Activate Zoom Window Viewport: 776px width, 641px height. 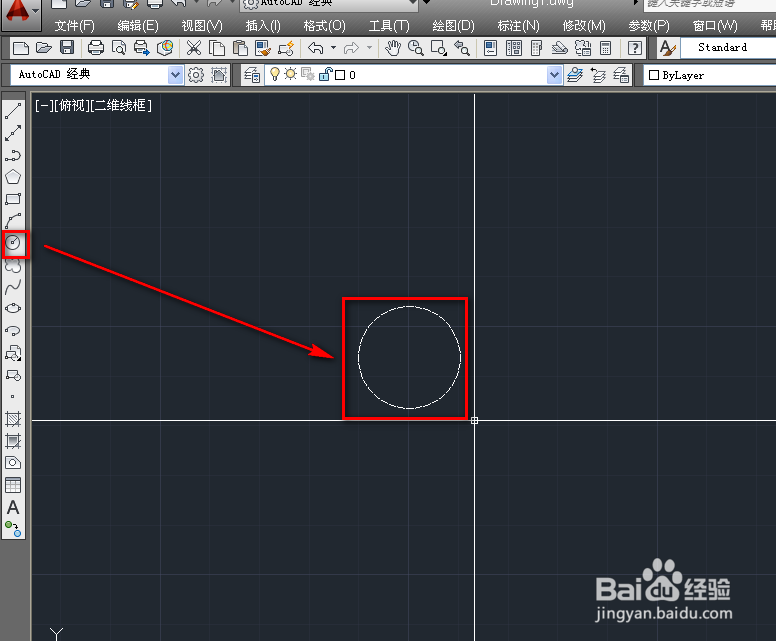point(439,48)
